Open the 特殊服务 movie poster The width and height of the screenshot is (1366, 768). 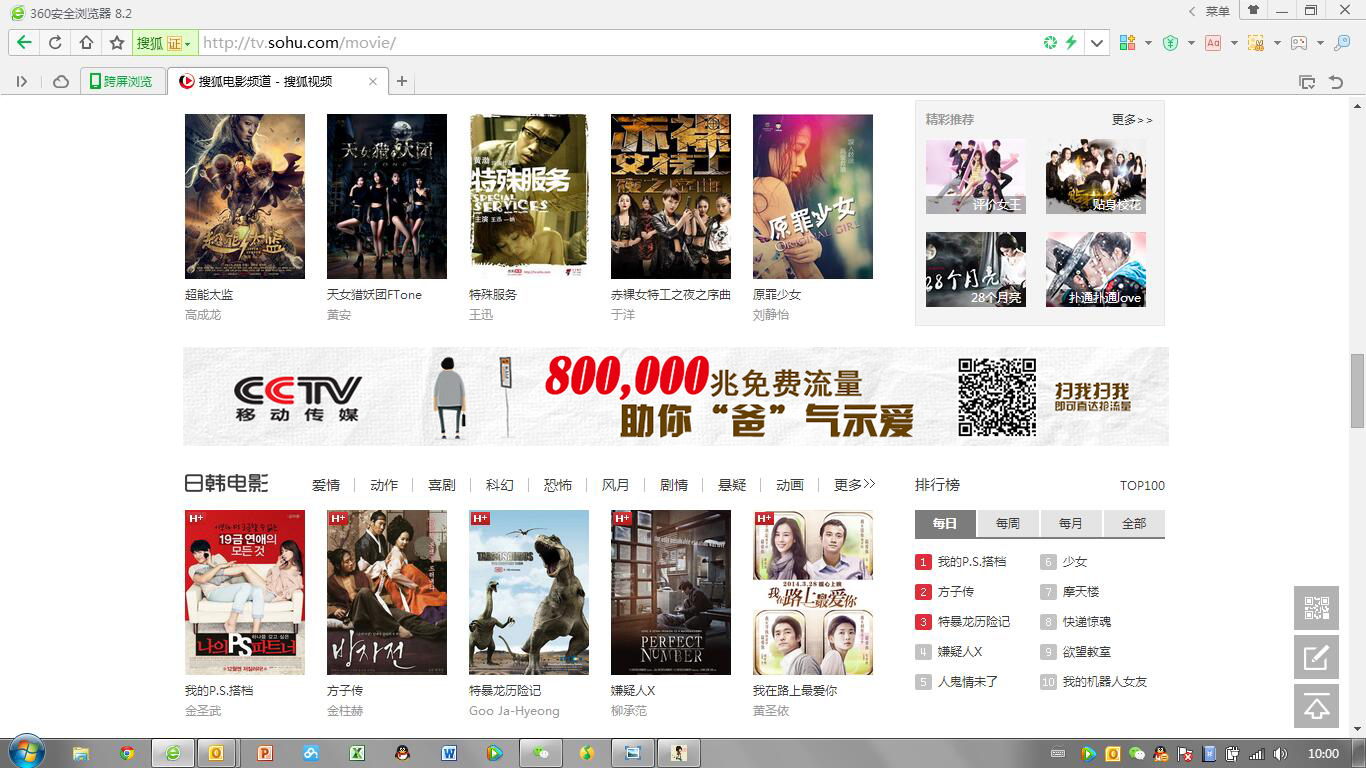tap(529, 196)
